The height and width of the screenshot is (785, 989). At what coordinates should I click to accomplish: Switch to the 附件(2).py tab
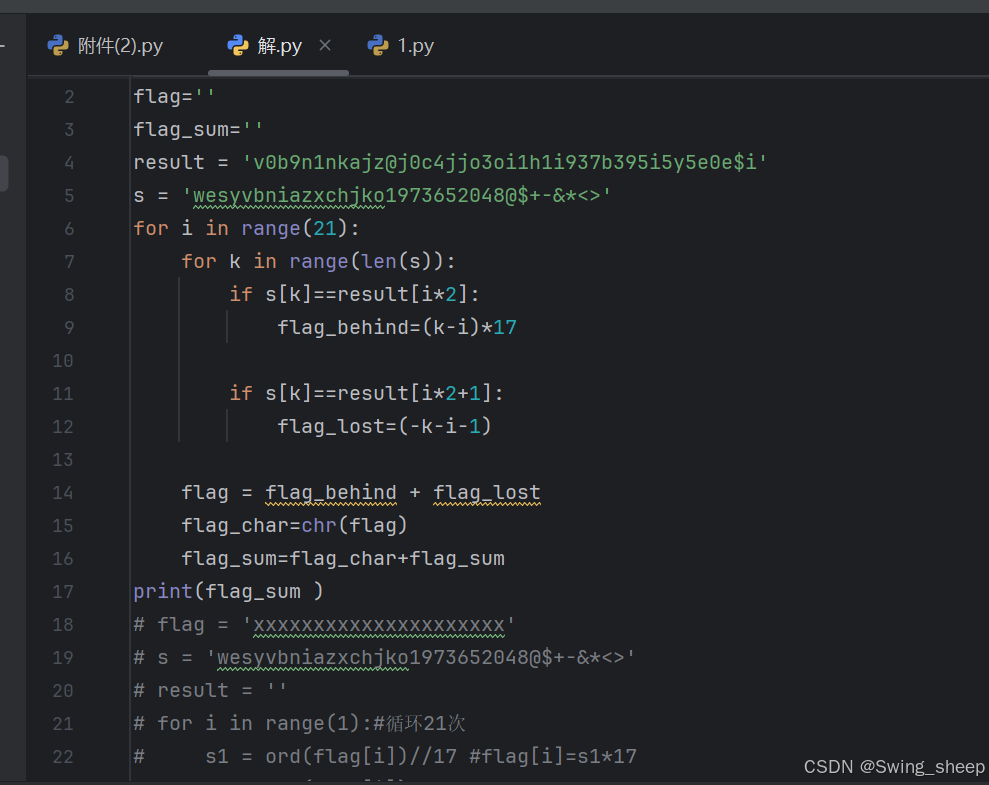pyautogui.click(x=105, y=46)
